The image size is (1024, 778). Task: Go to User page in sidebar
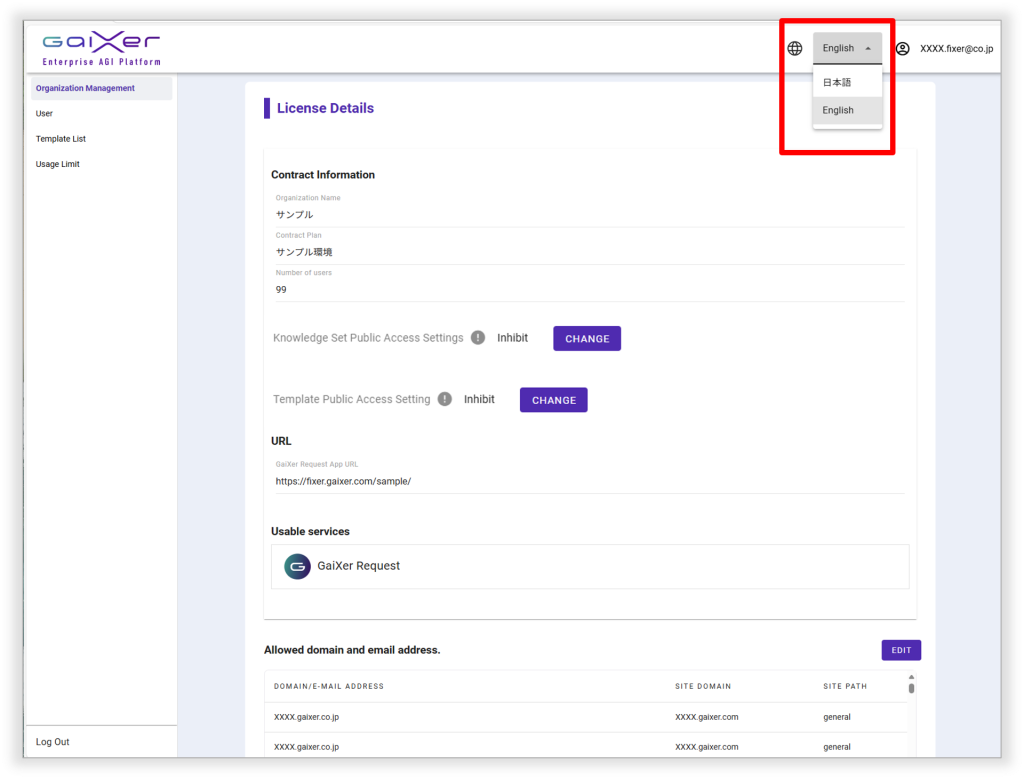coord(45,114)
